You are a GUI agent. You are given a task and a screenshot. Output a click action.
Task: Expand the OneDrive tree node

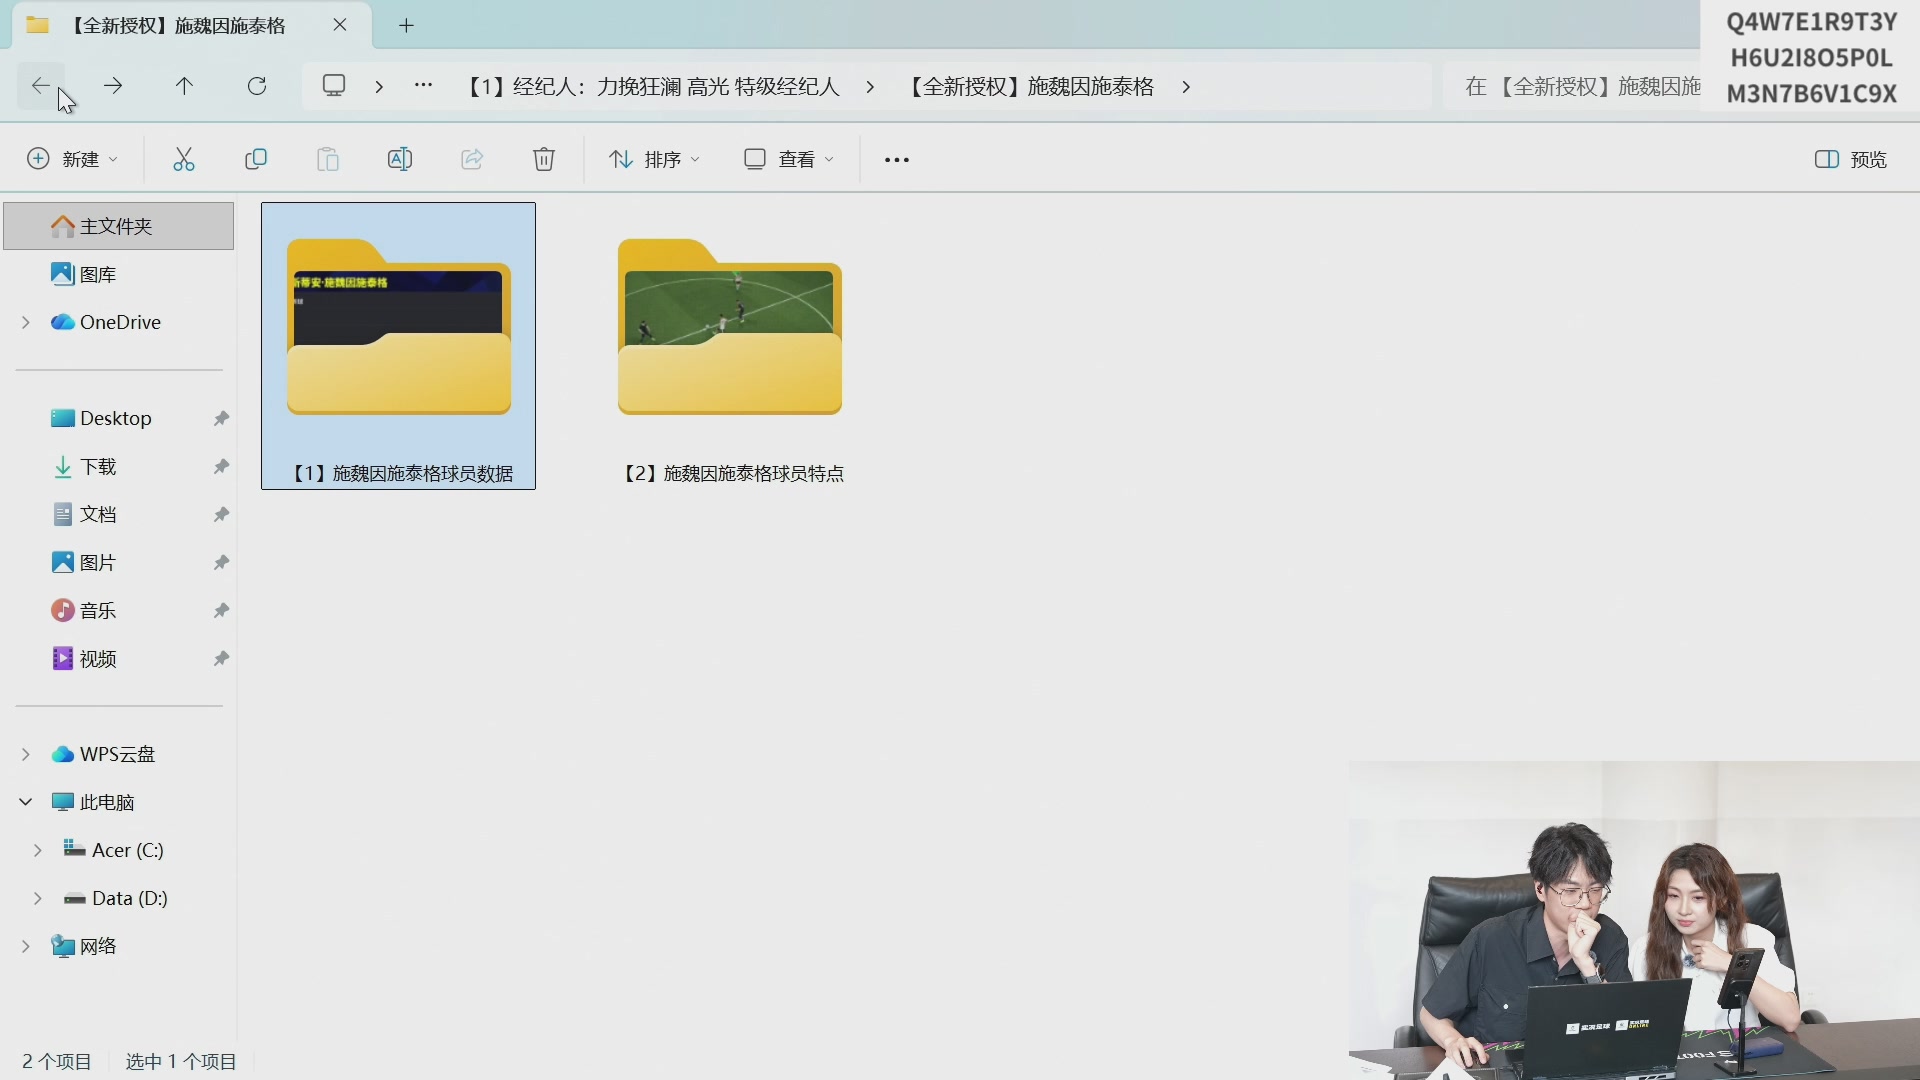(x=26, y=322)
